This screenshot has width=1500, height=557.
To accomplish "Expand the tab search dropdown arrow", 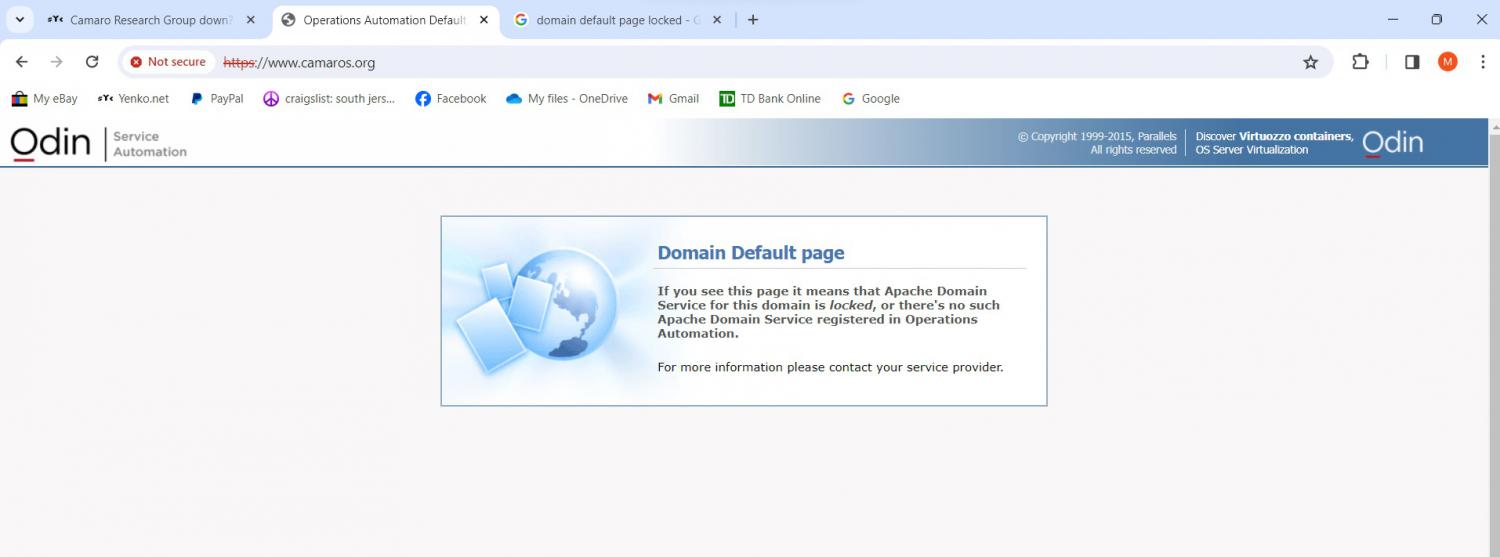I will pos(19,20).
